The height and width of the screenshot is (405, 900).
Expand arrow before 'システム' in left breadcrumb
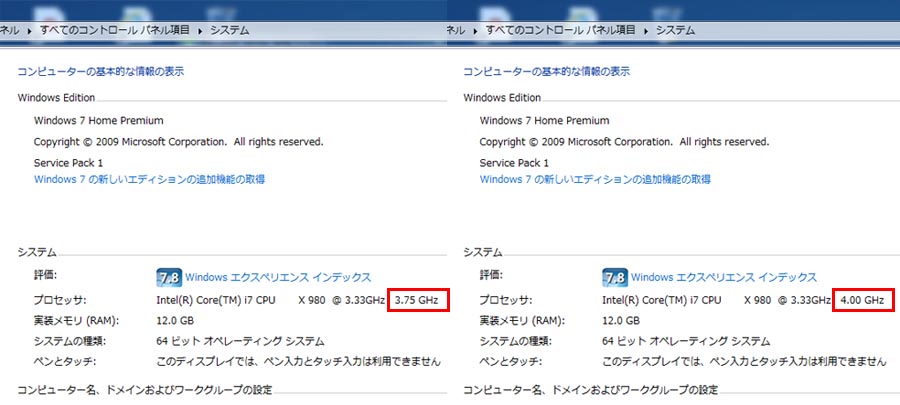click(200, 31)
